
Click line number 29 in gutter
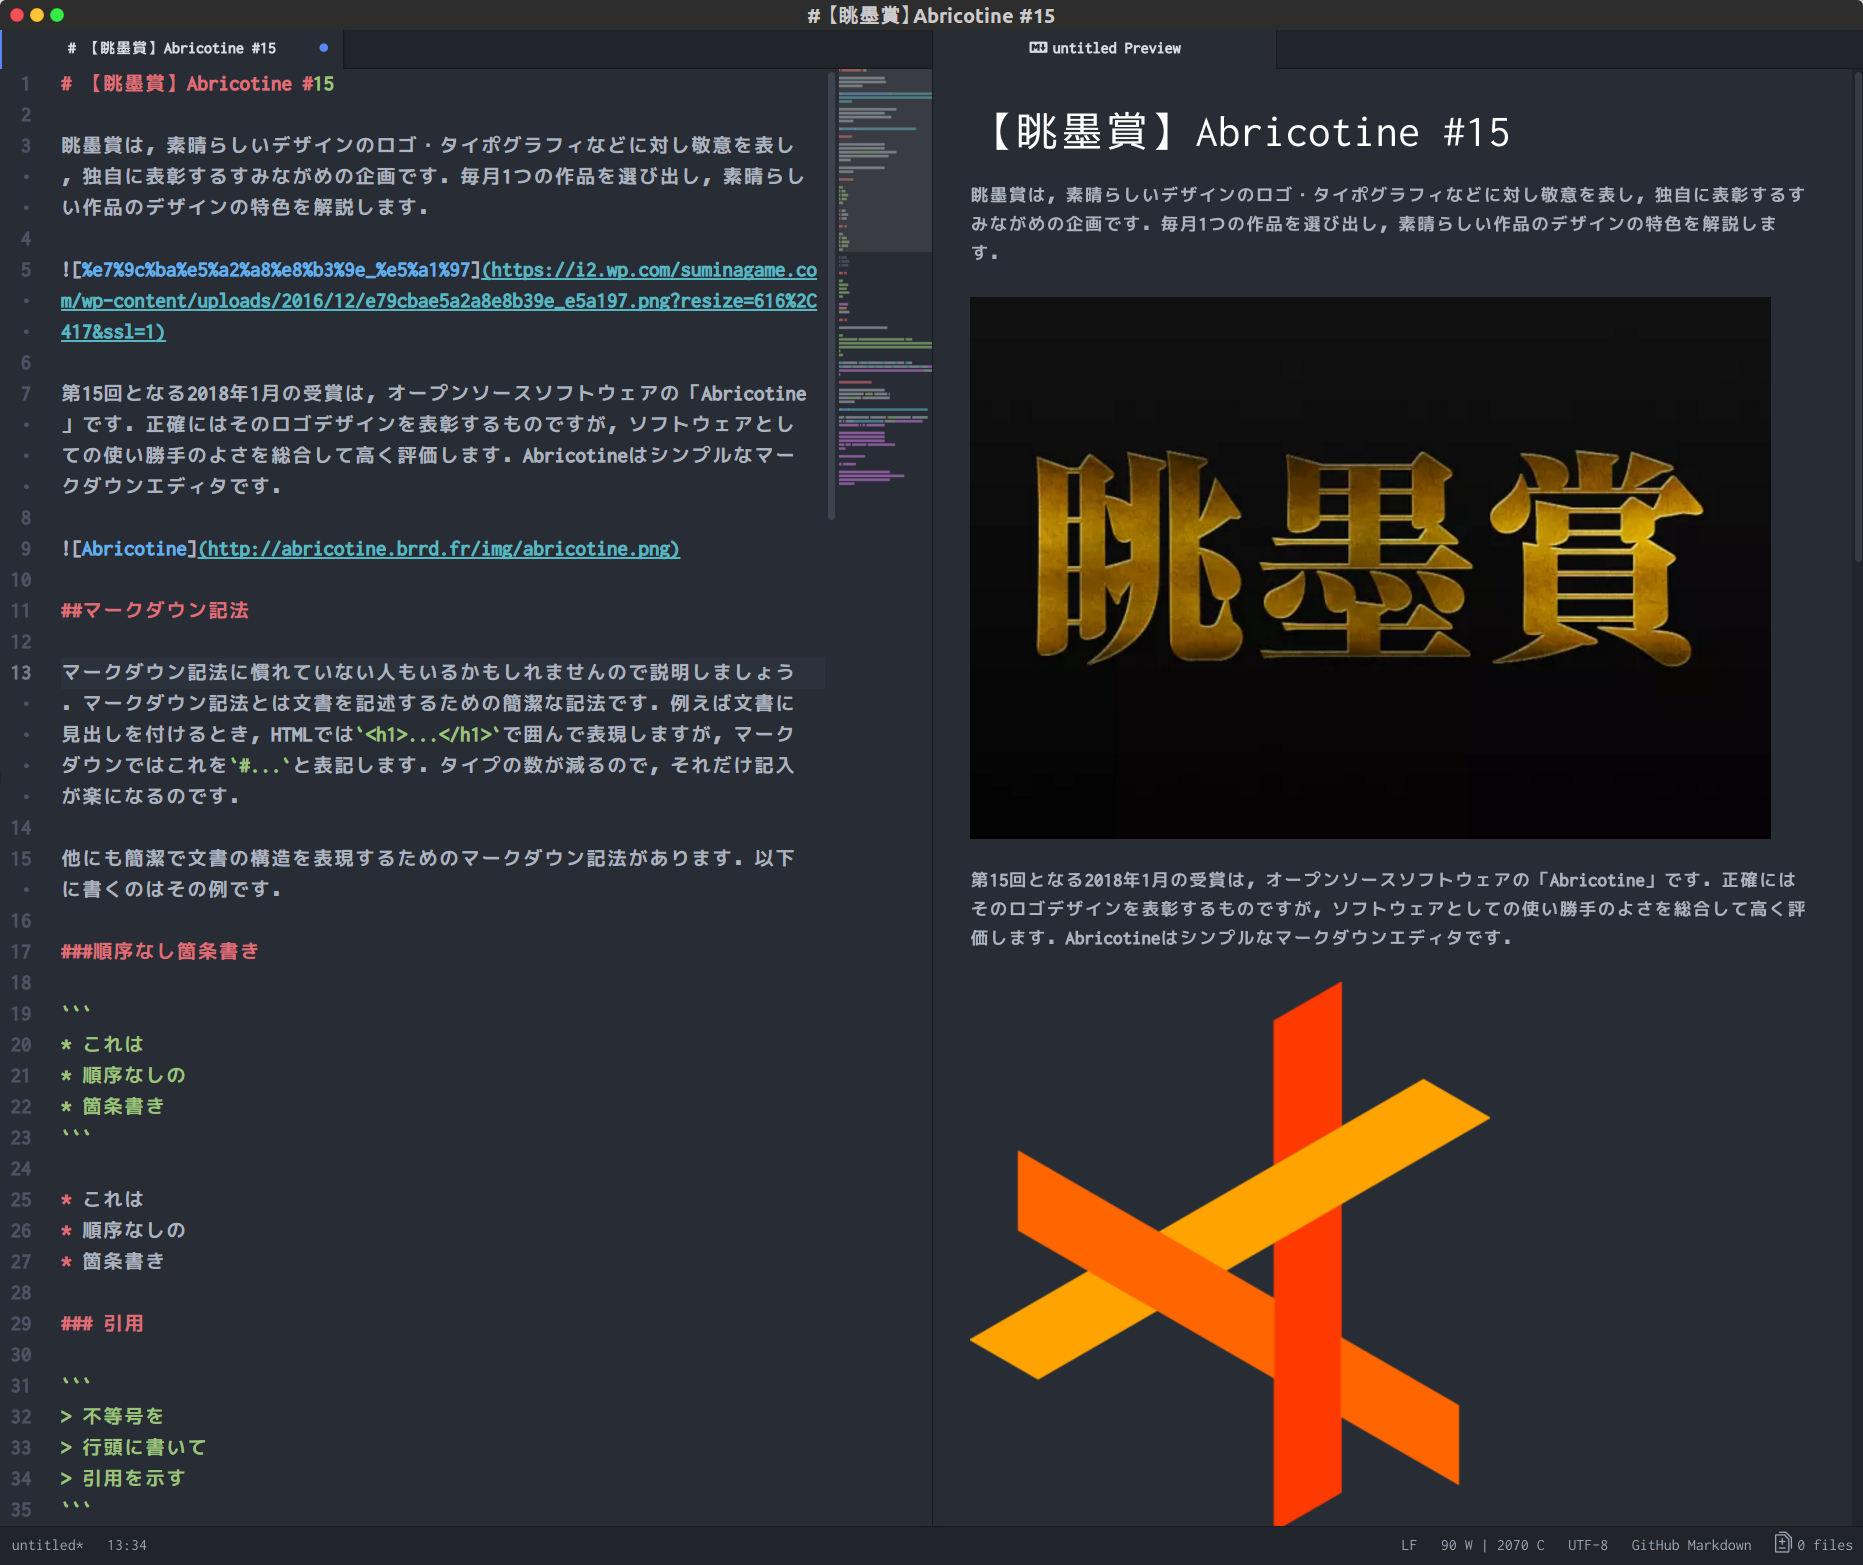[21, 1324]
